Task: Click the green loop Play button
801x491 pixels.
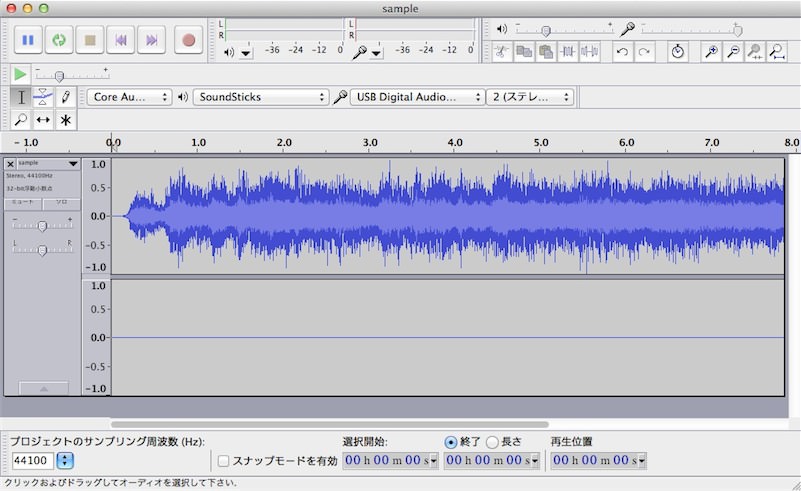Action: [59, 40]
